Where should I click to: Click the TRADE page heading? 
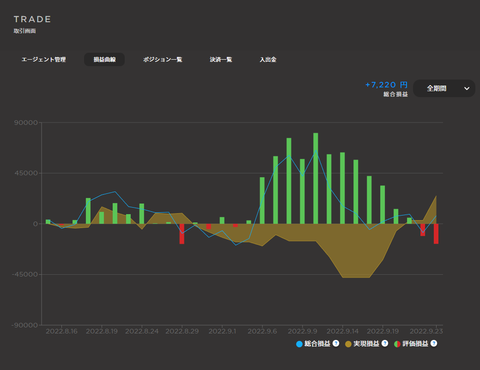pyautogui.click(x=32, y=19)
